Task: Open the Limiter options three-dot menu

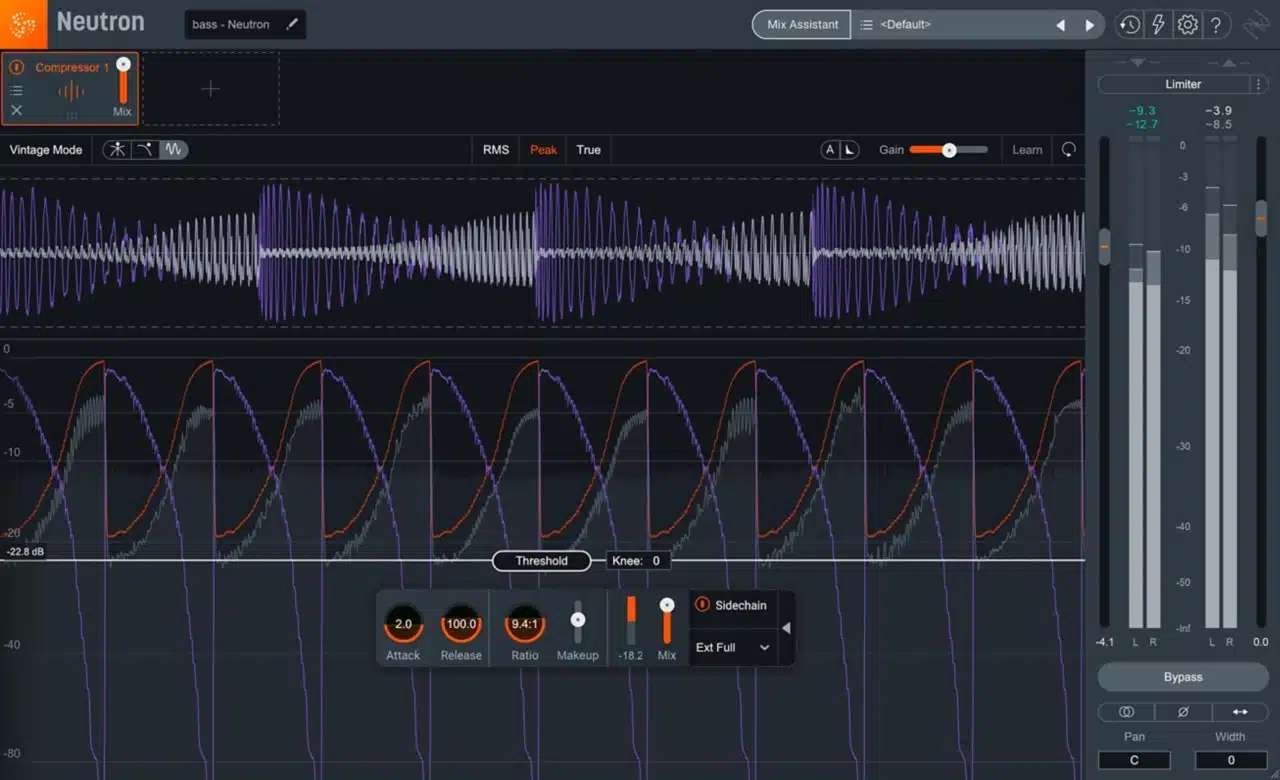Action: tap(1260, 84)
